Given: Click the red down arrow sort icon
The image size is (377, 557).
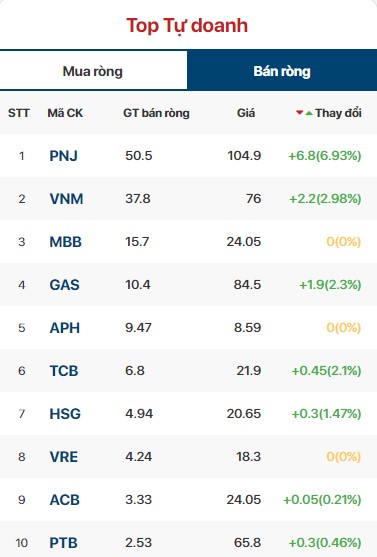Looking at the screenshot, I should [300, 113].
